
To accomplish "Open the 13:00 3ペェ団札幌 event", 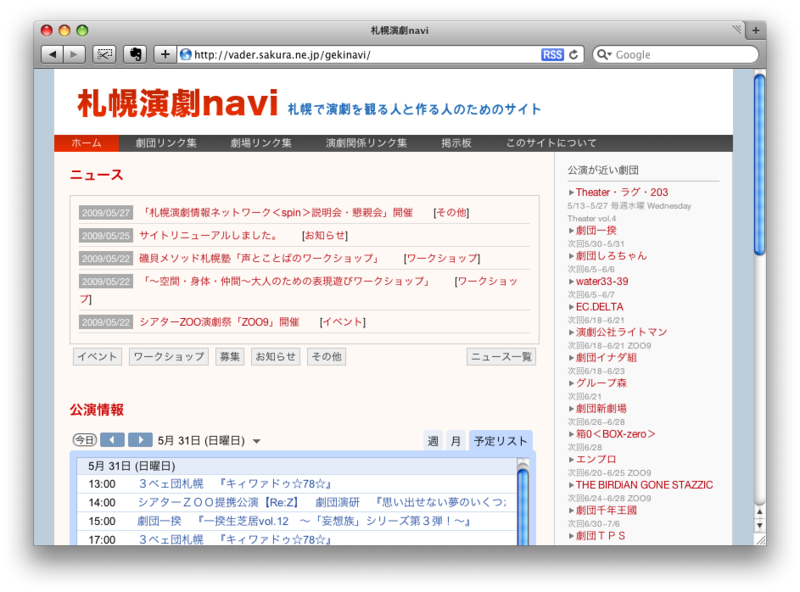I will tap(235, 484).
